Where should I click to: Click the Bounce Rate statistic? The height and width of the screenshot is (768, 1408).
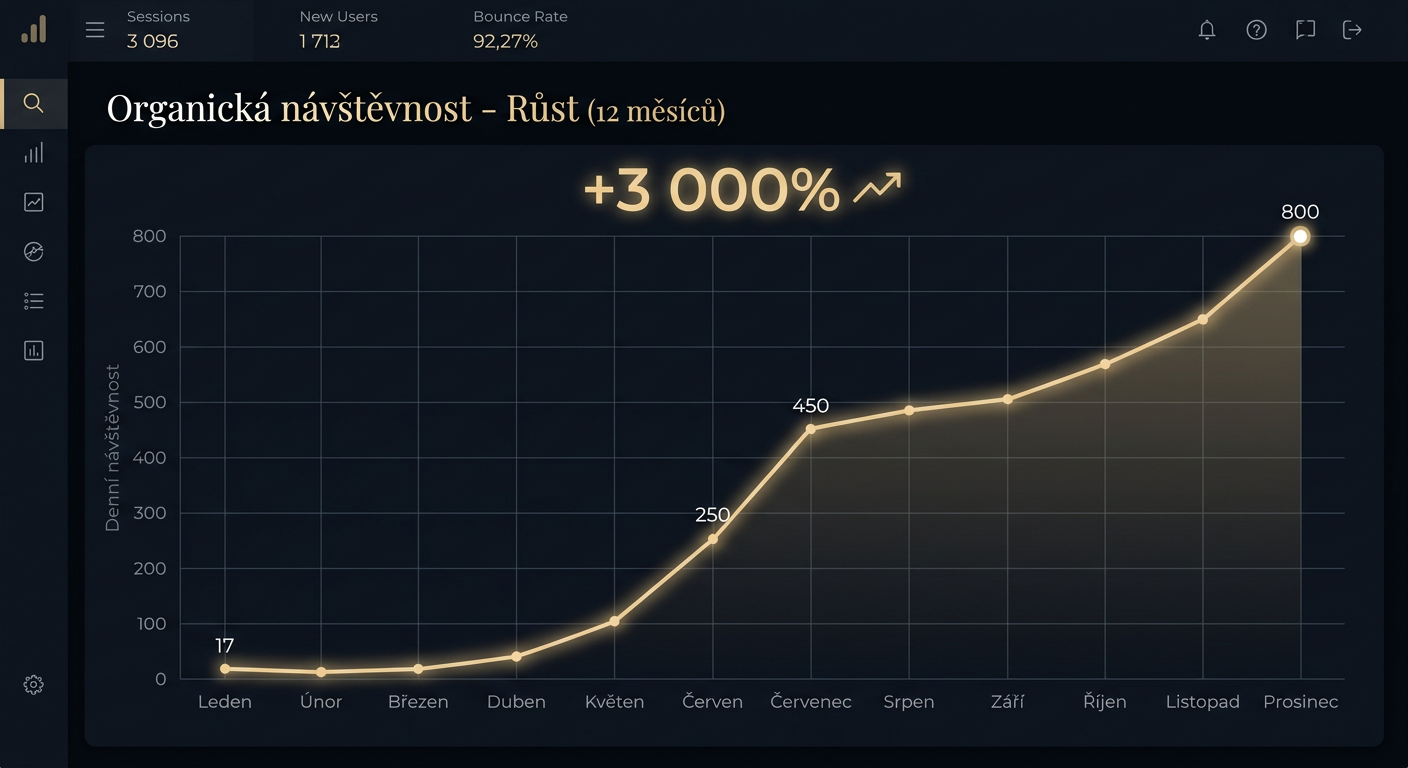[x=520, y=29]
